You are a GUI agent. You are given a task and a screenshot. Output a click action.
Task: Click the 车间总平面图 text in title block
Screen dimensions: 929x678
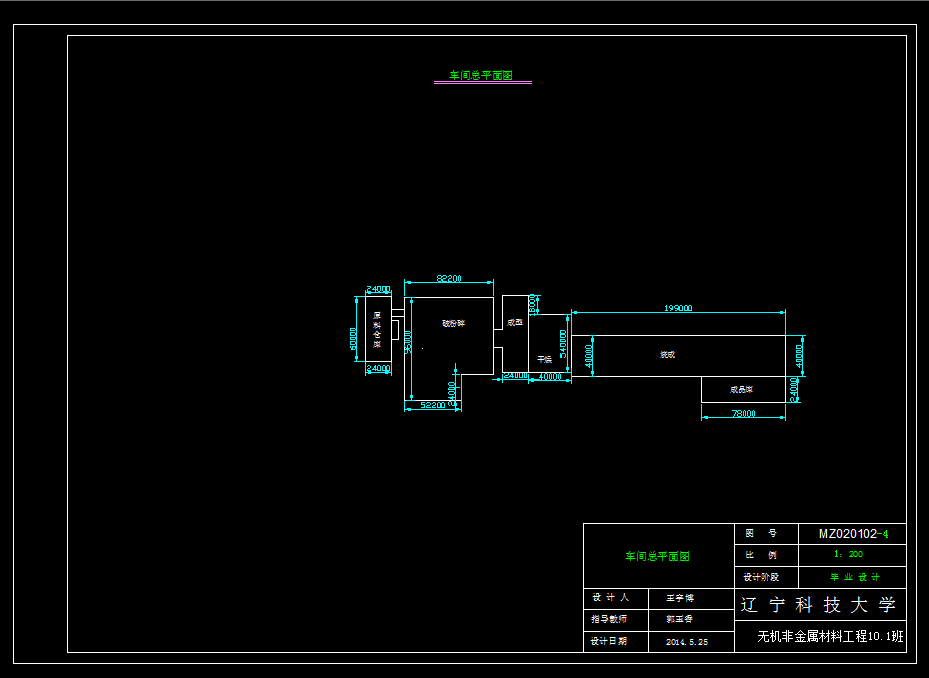click(x=658, y=556)
